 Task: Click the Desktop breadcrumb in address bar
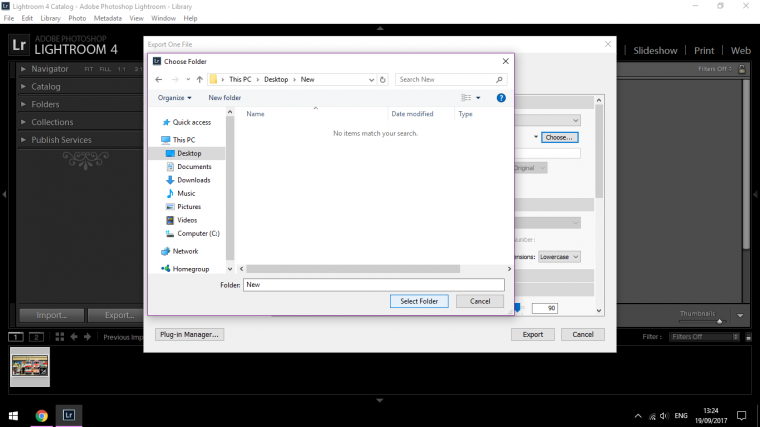pos(276,79)
